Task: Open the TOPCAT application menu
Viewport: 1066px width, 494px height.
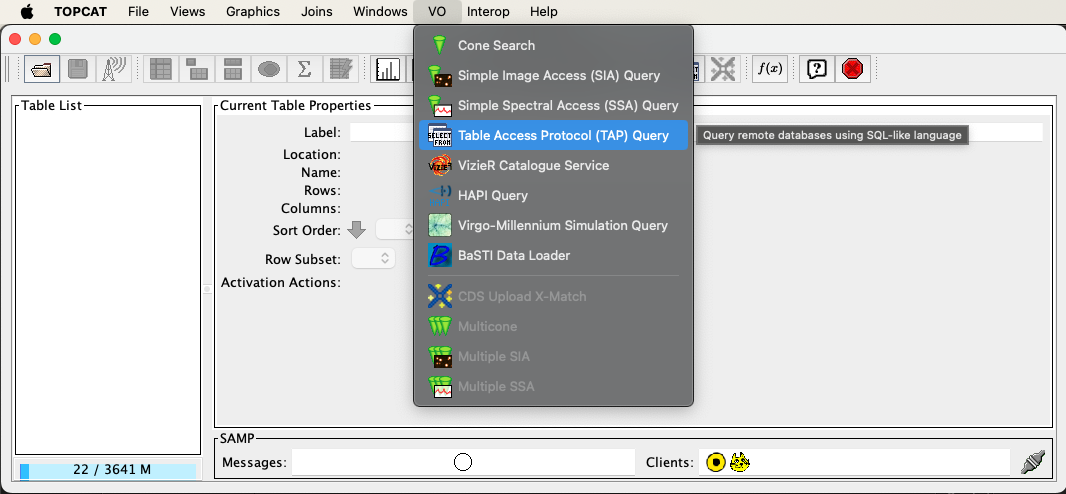Action: [80, 12]
